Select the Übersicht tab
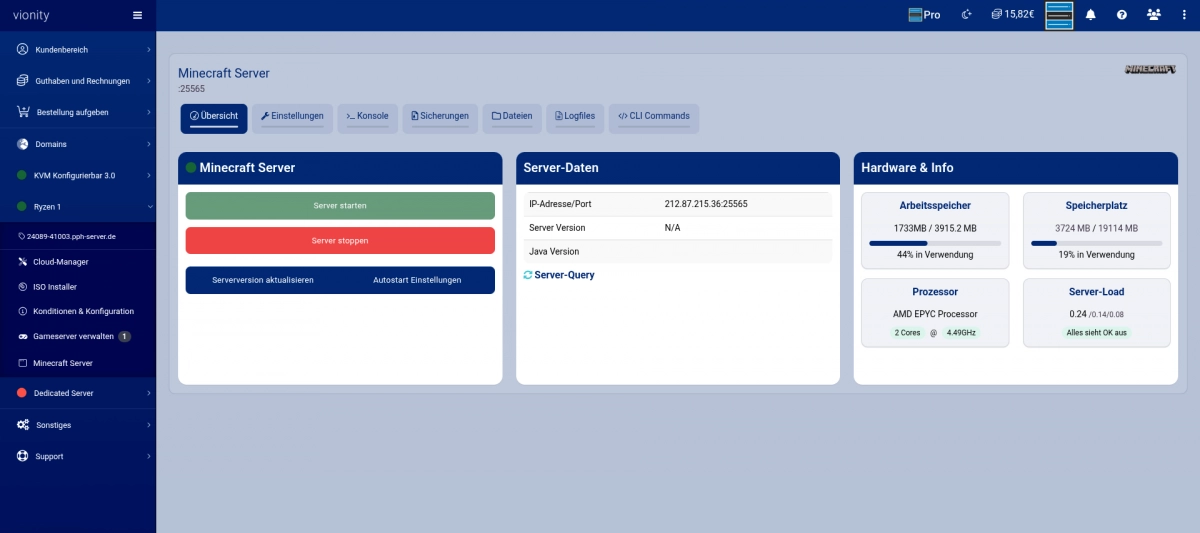The width and height of the screenshot is (1200, 533). pos(214,118)
